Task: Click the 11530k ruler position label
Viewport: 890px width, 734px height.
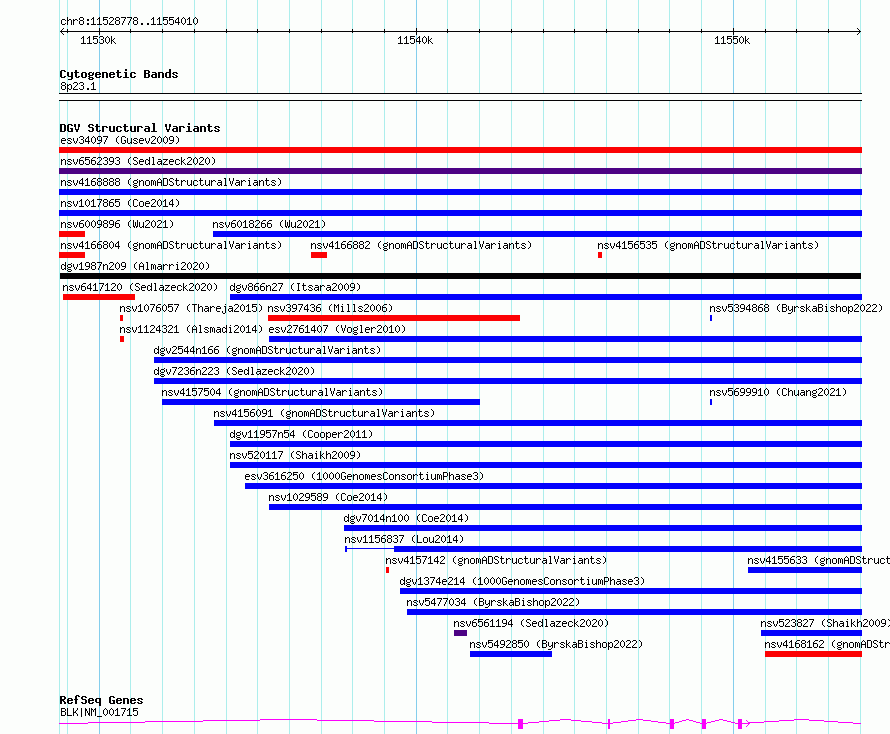Action: coord(98,40)
